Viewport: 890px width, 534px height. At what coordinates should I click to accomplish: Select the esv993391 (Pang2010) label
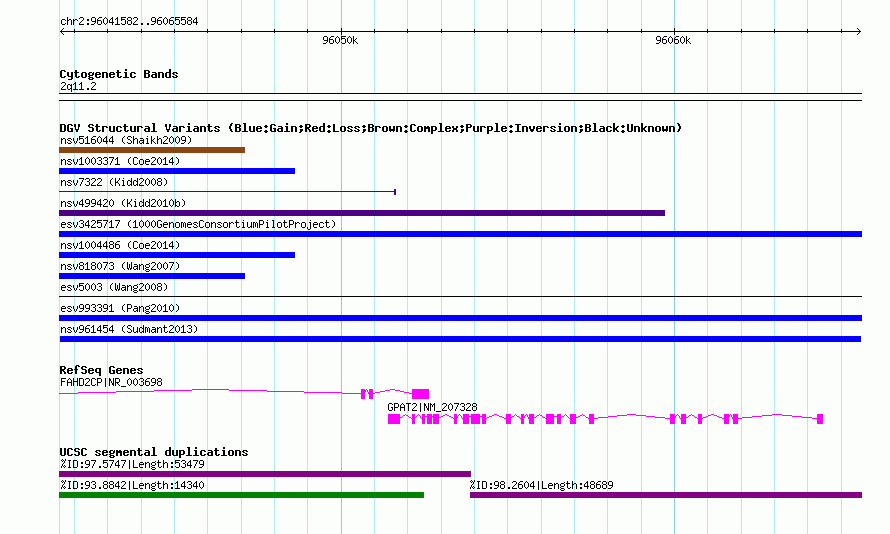coord(120,308)
